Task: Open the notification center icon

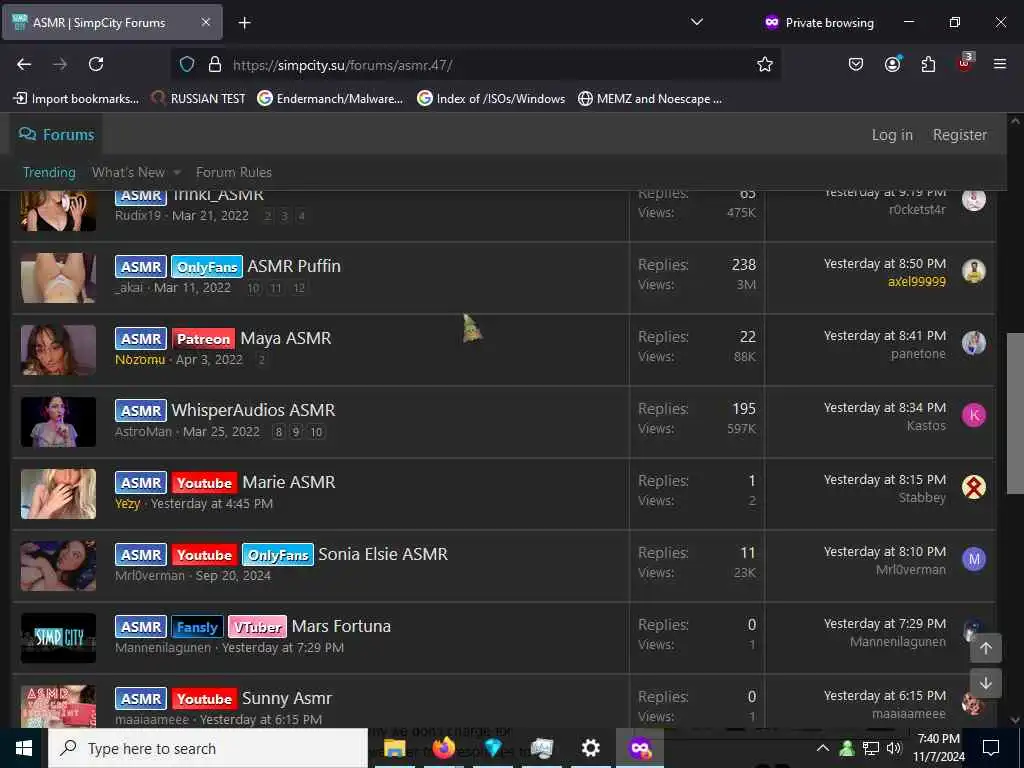Action: point(991,748)
